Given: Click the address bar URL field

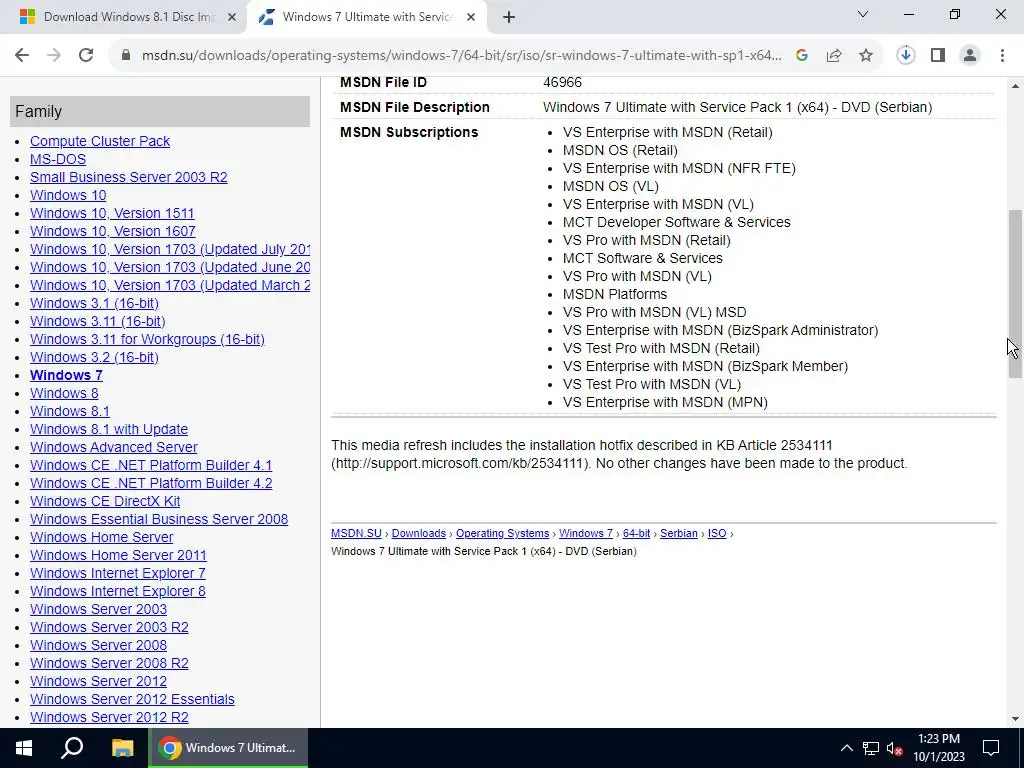Looking at the screenshot, I should click(461, 56).
